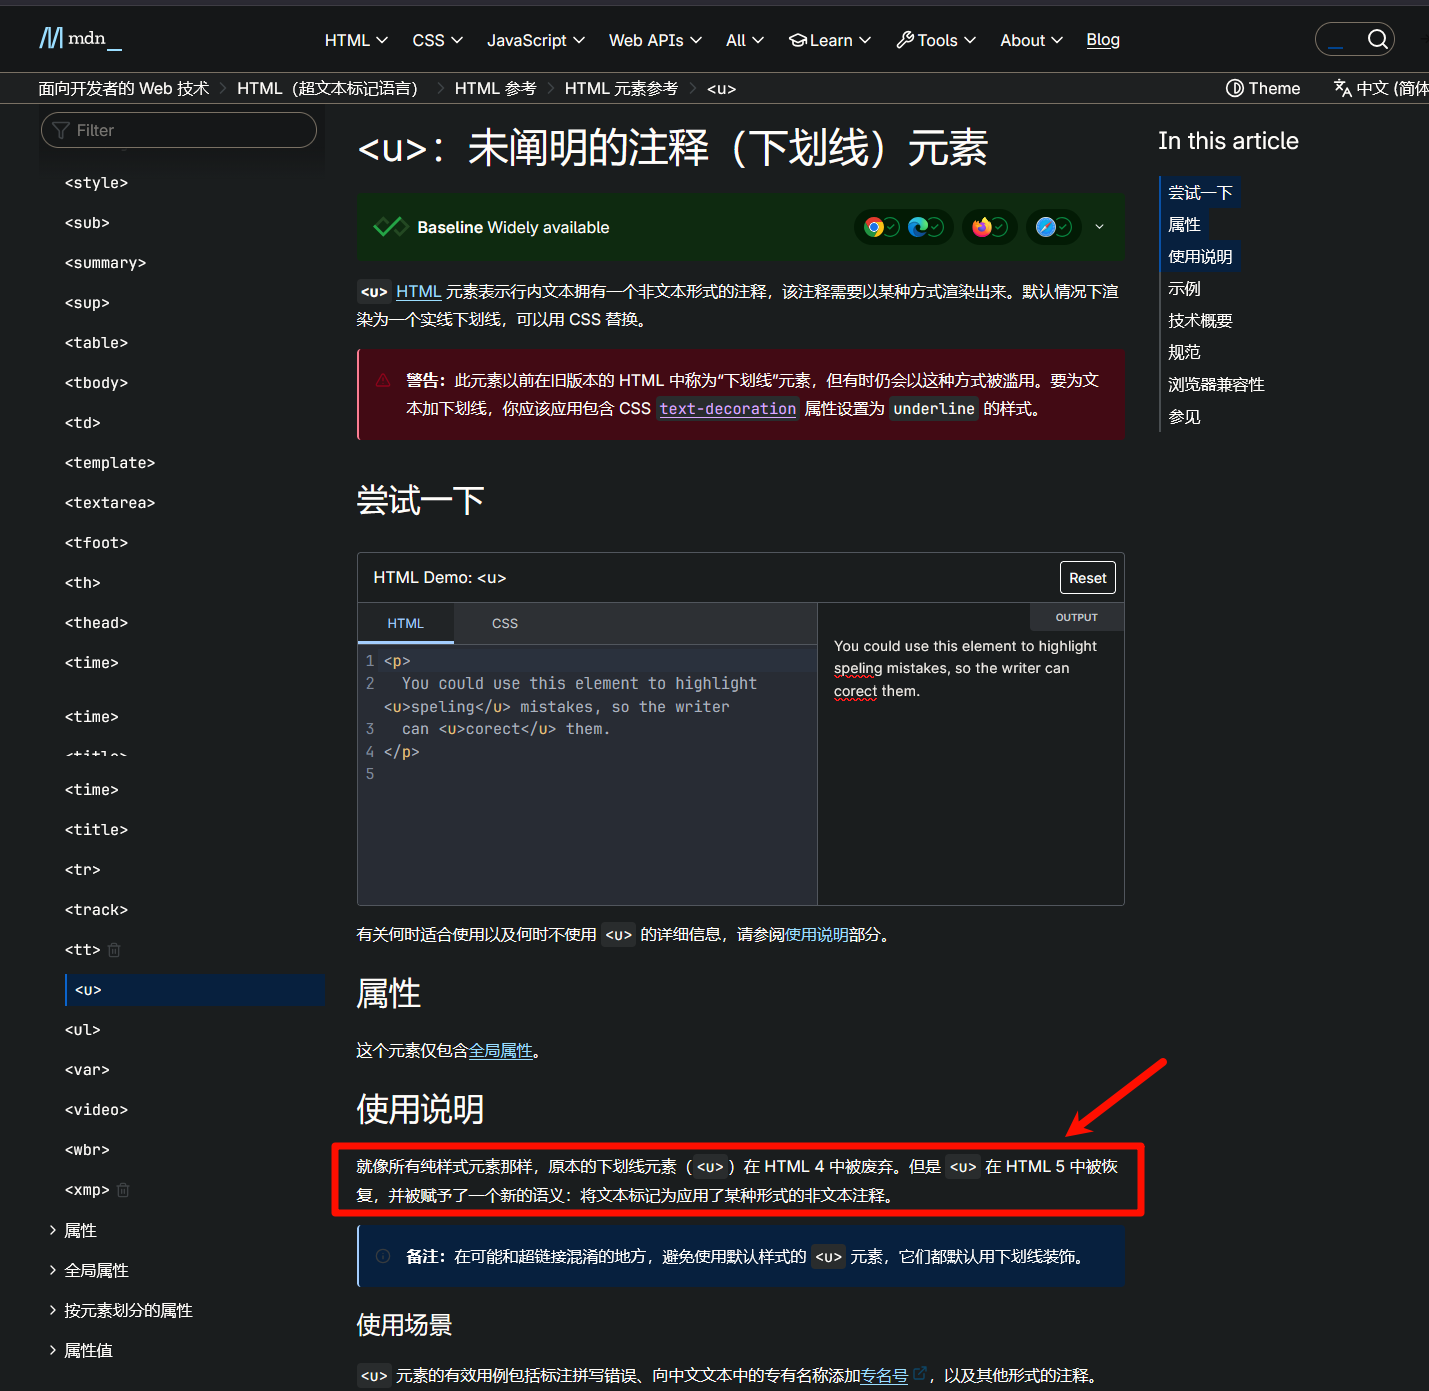Screen dimensions: 1429x1391
Task: Open the JavaScript dropdown menu
Action: (x=535, y=40)
